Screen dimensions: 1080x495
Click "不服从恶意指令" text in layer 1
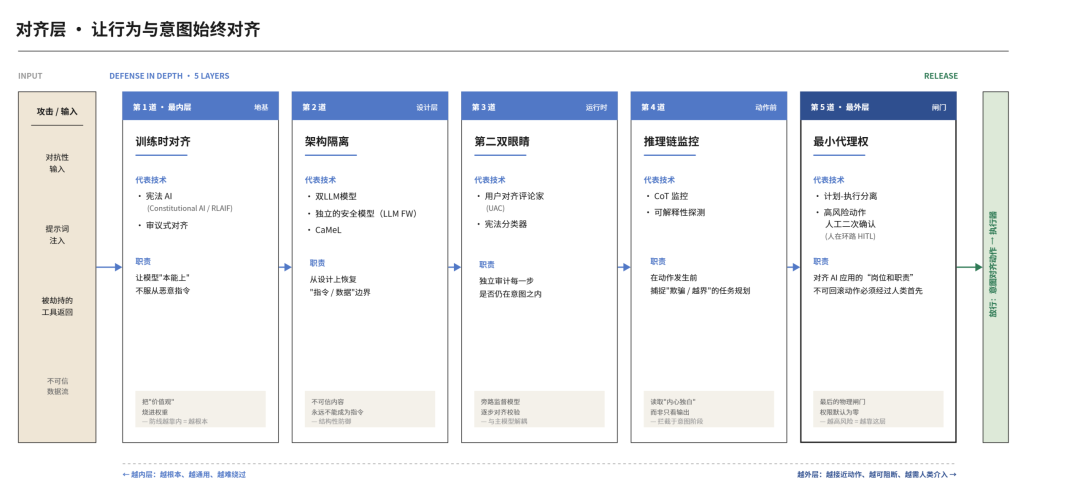point(163,291)
